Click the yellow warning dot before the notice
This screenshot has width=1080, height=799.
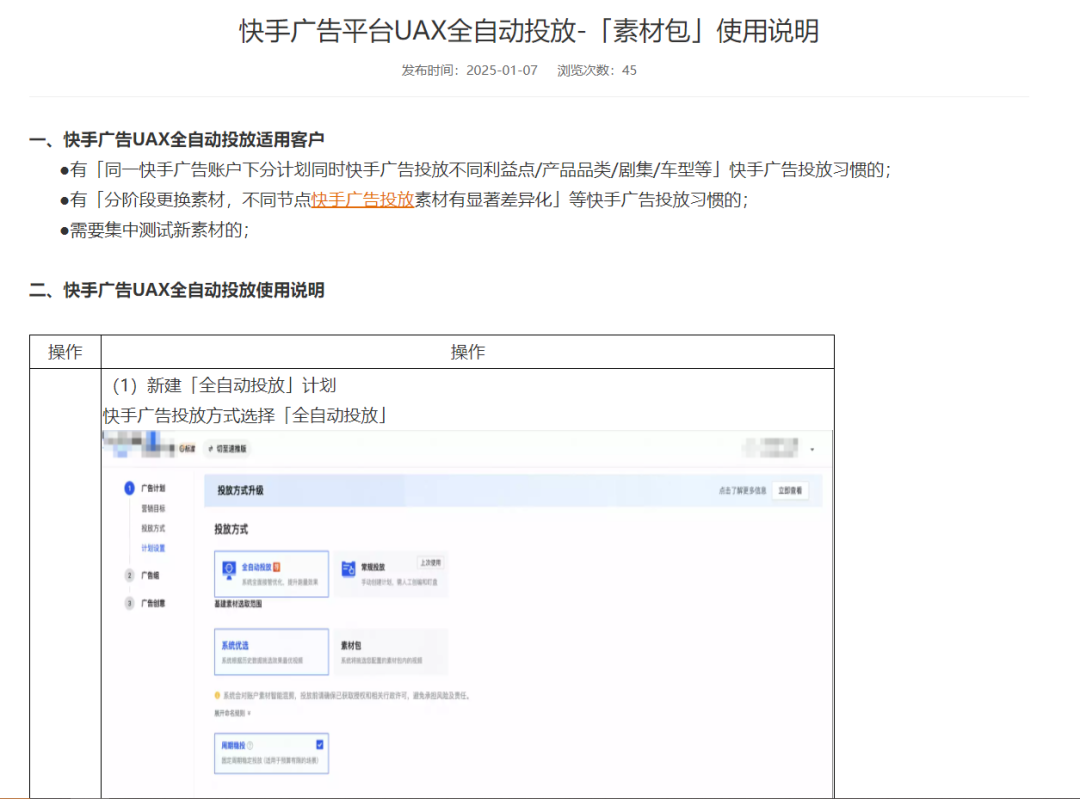click(218, 696)
